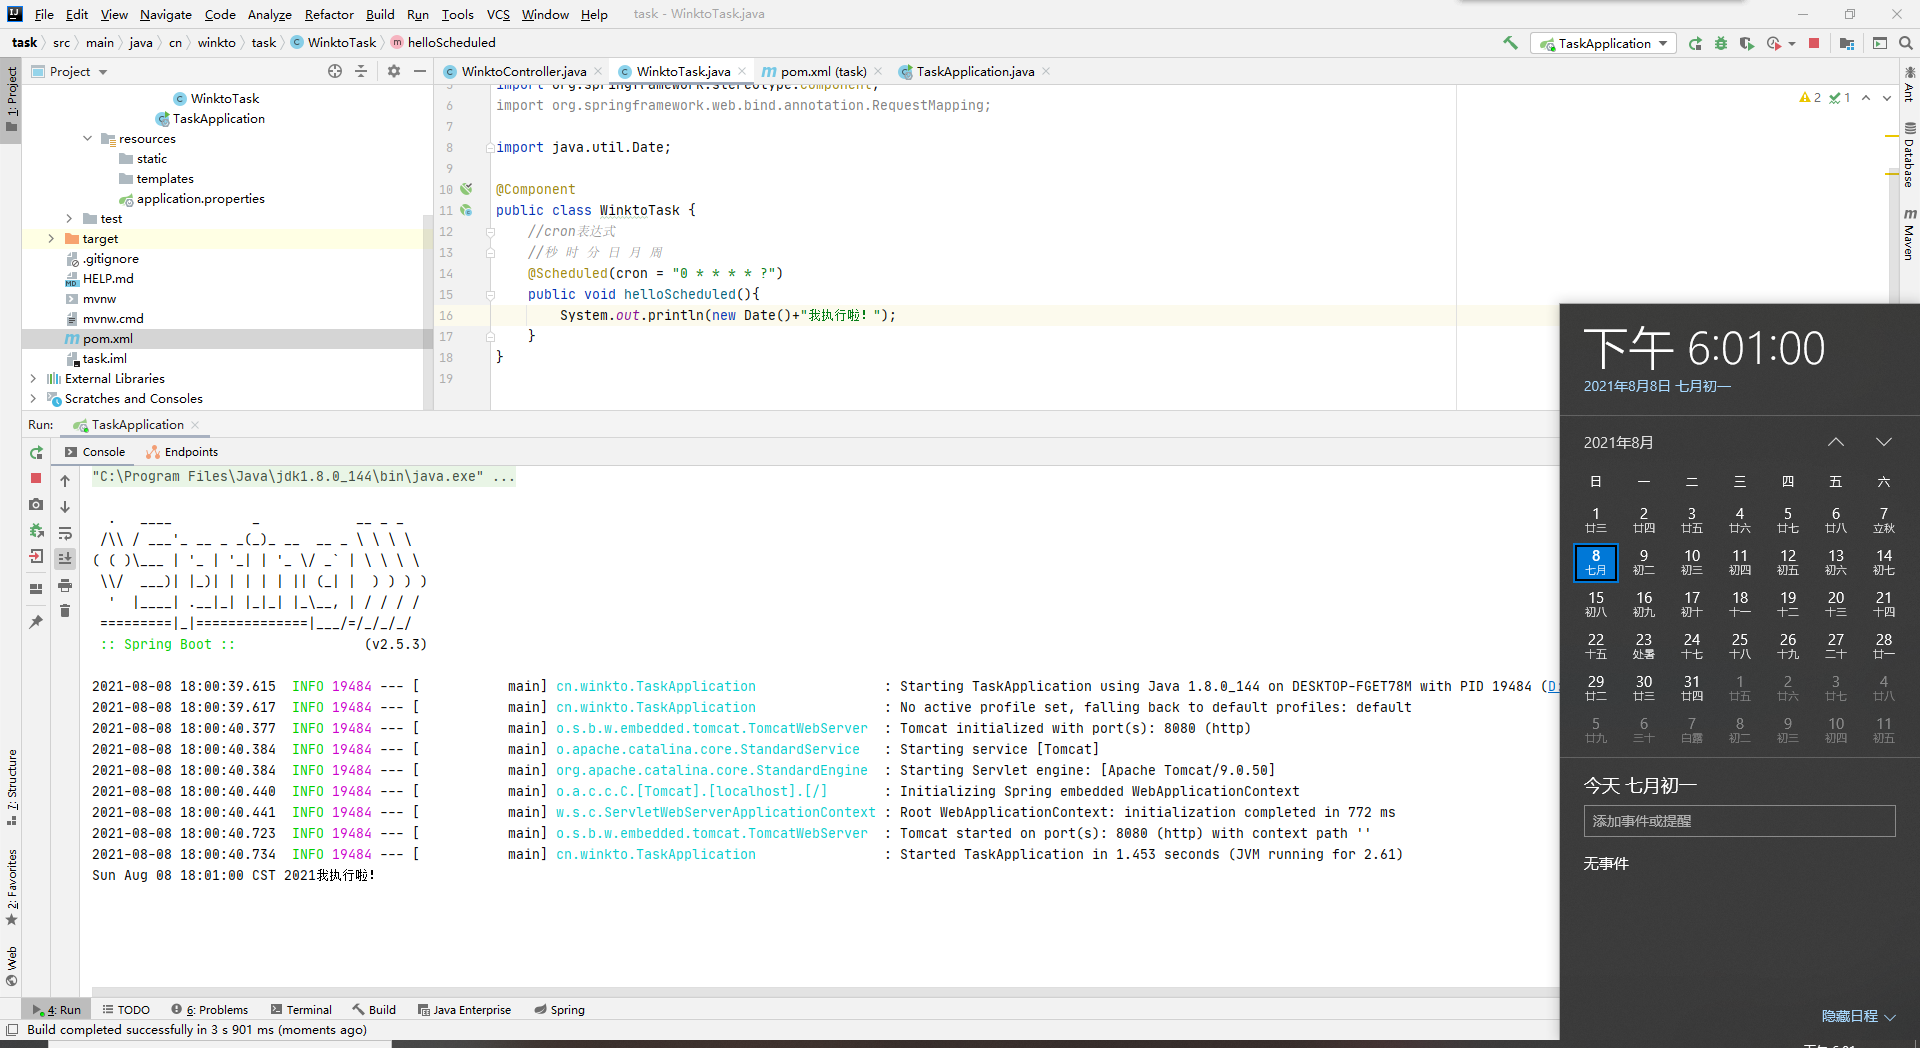Jump to next highlighted error arrow in editor

(x=1887, y=98)
